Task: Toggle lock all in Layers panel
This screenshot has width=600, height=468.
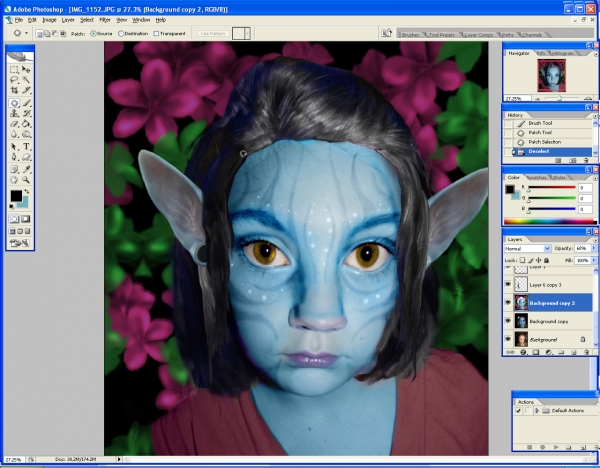Action: pyautogui.click(x=546, y=260)
